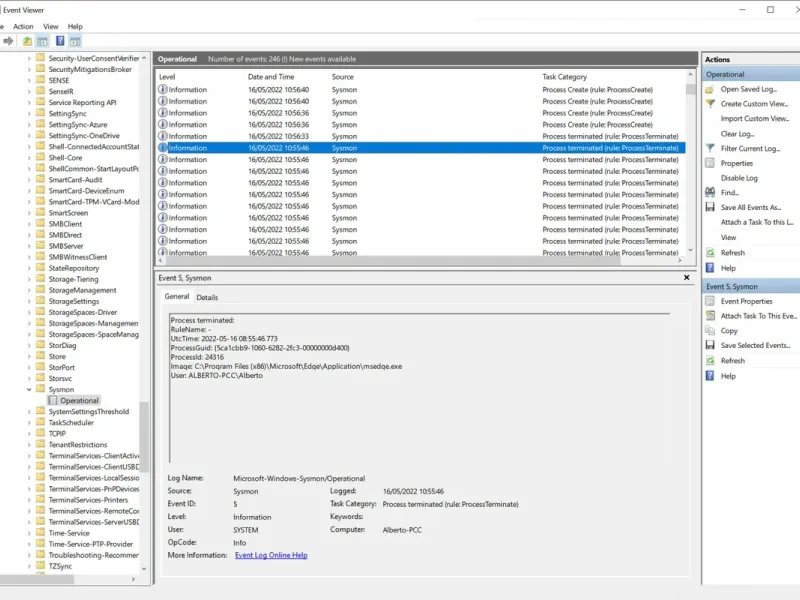
Task: Expand the SENSE tree node
Action: point(29,81)
